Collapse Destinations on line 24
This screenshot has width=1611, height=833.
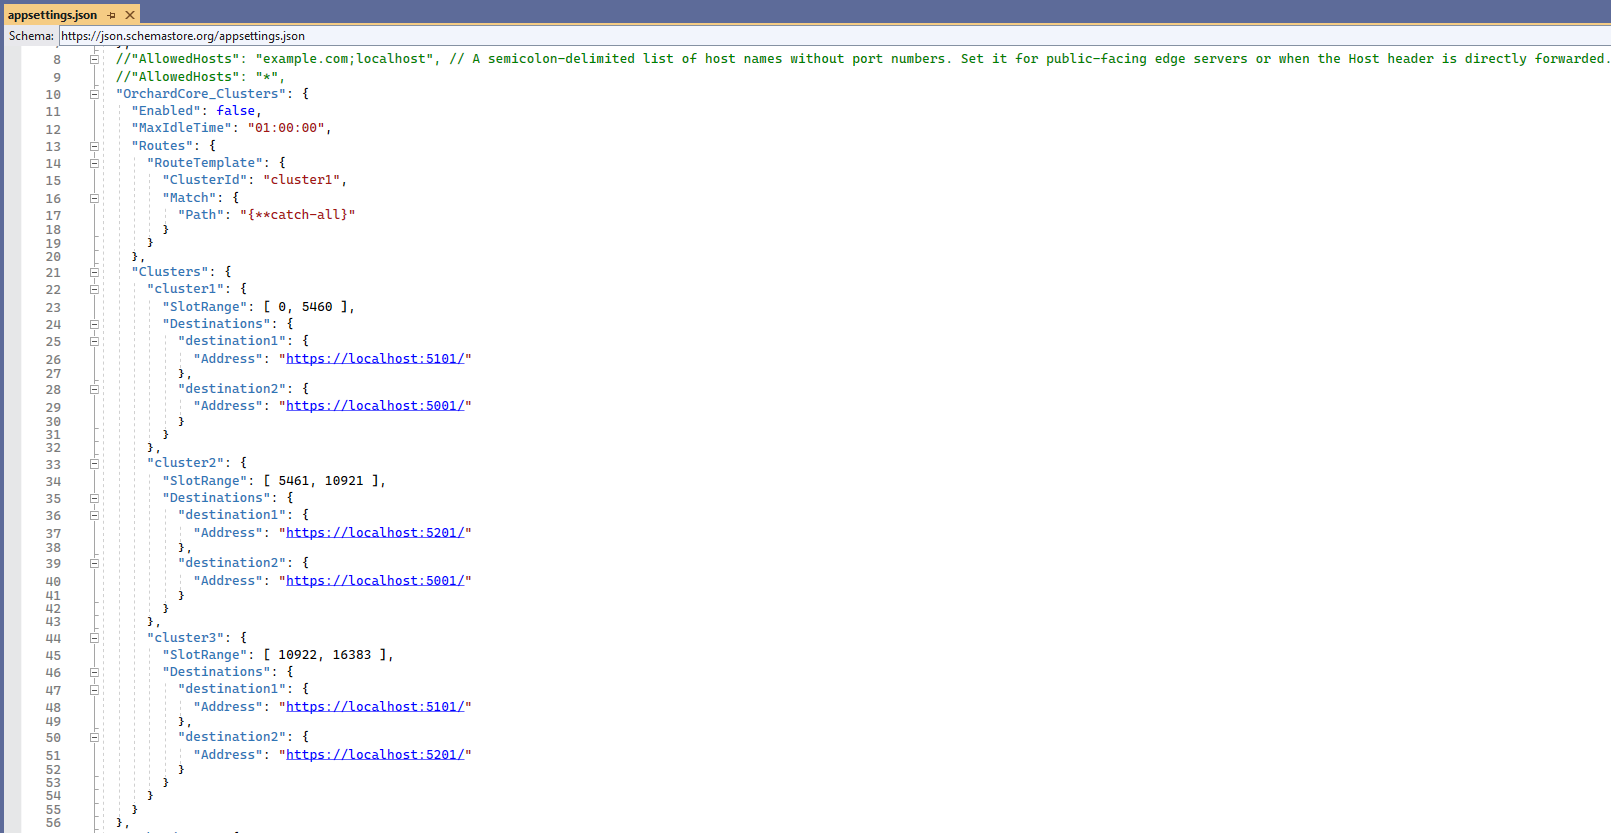94,324
